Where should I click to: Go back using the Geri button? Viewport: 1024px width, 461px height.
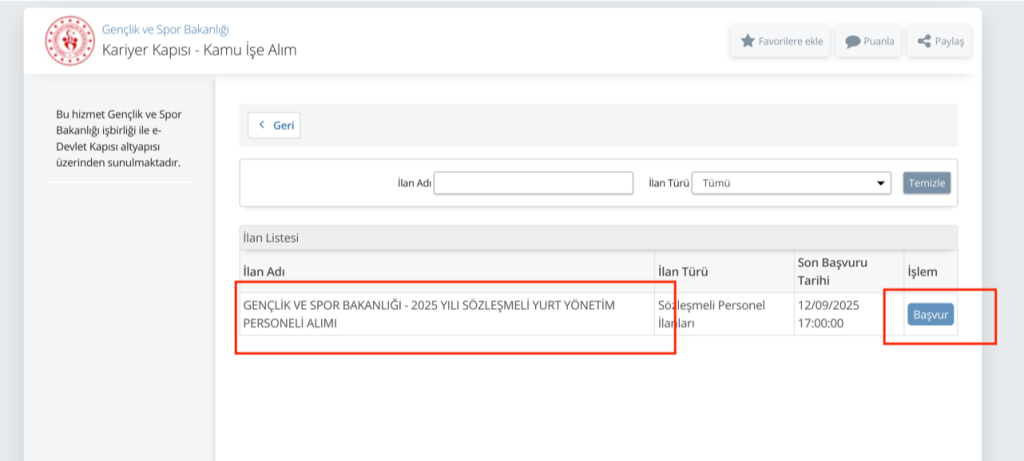pos(274,125)
